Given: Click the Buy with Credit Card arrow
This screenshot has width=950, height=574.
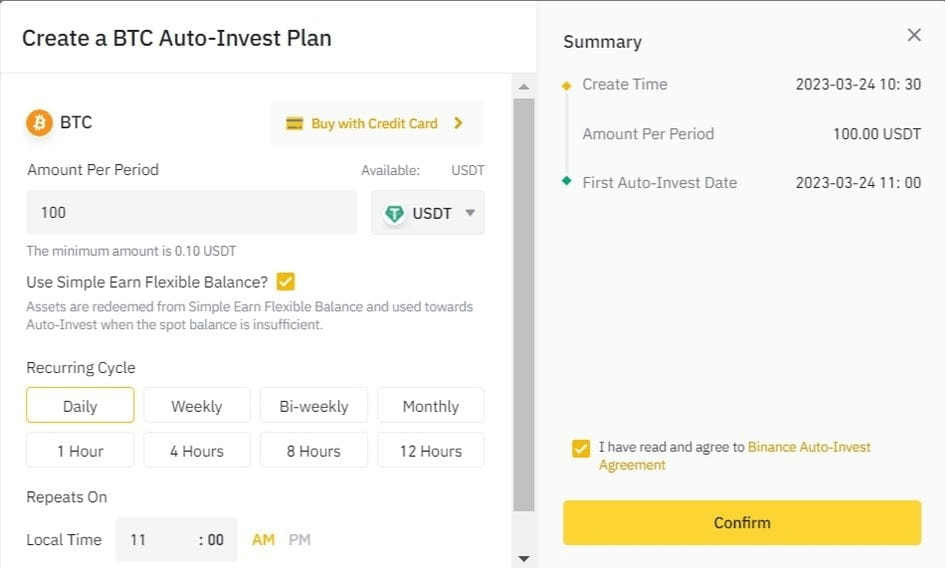Looking at the screenshot, I should pos(458,123).
